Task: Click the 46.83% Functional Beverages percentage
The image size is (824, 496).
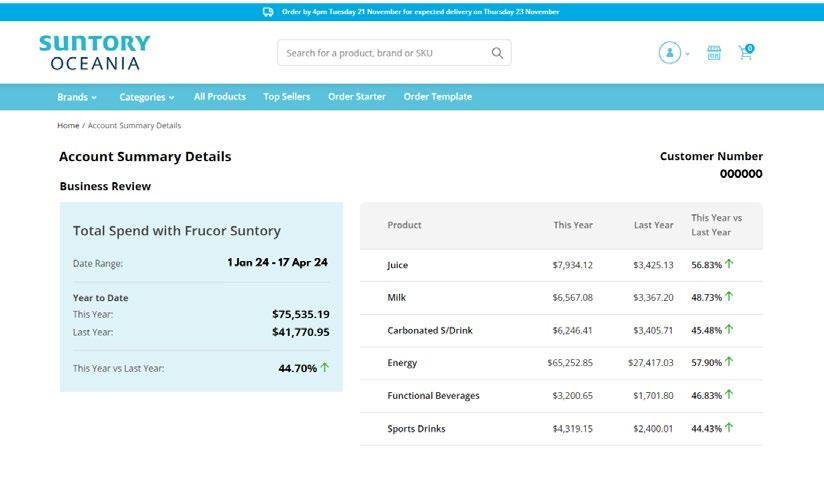Action: point(706,396)
